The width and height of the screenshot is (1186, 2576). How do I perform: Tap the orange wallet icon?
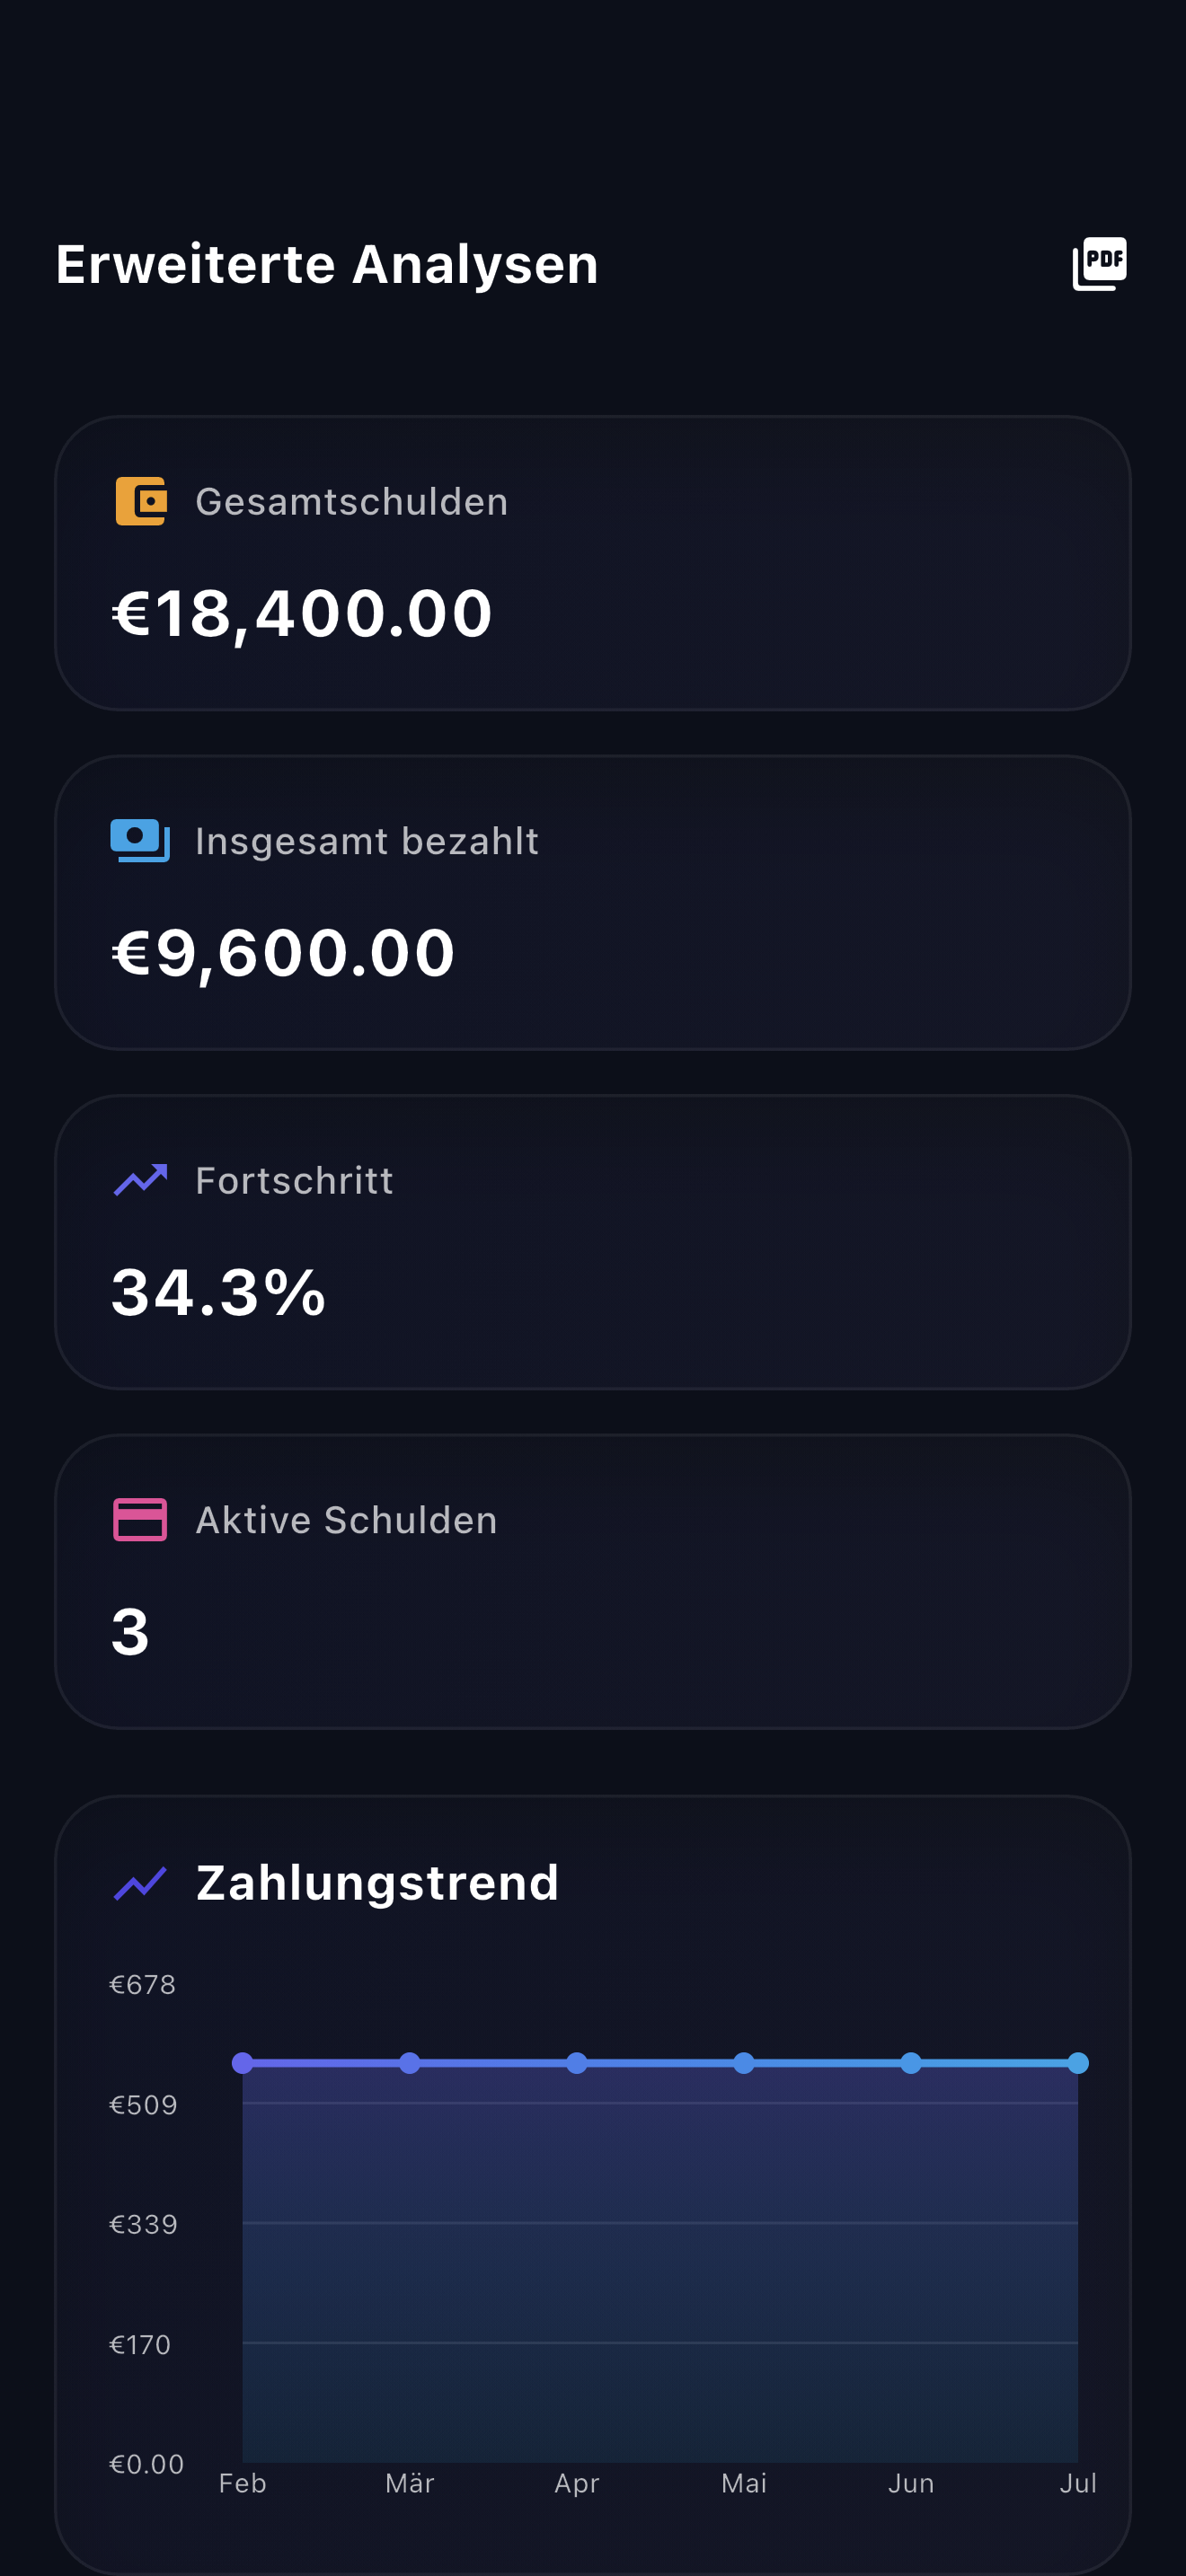(141, 501)
